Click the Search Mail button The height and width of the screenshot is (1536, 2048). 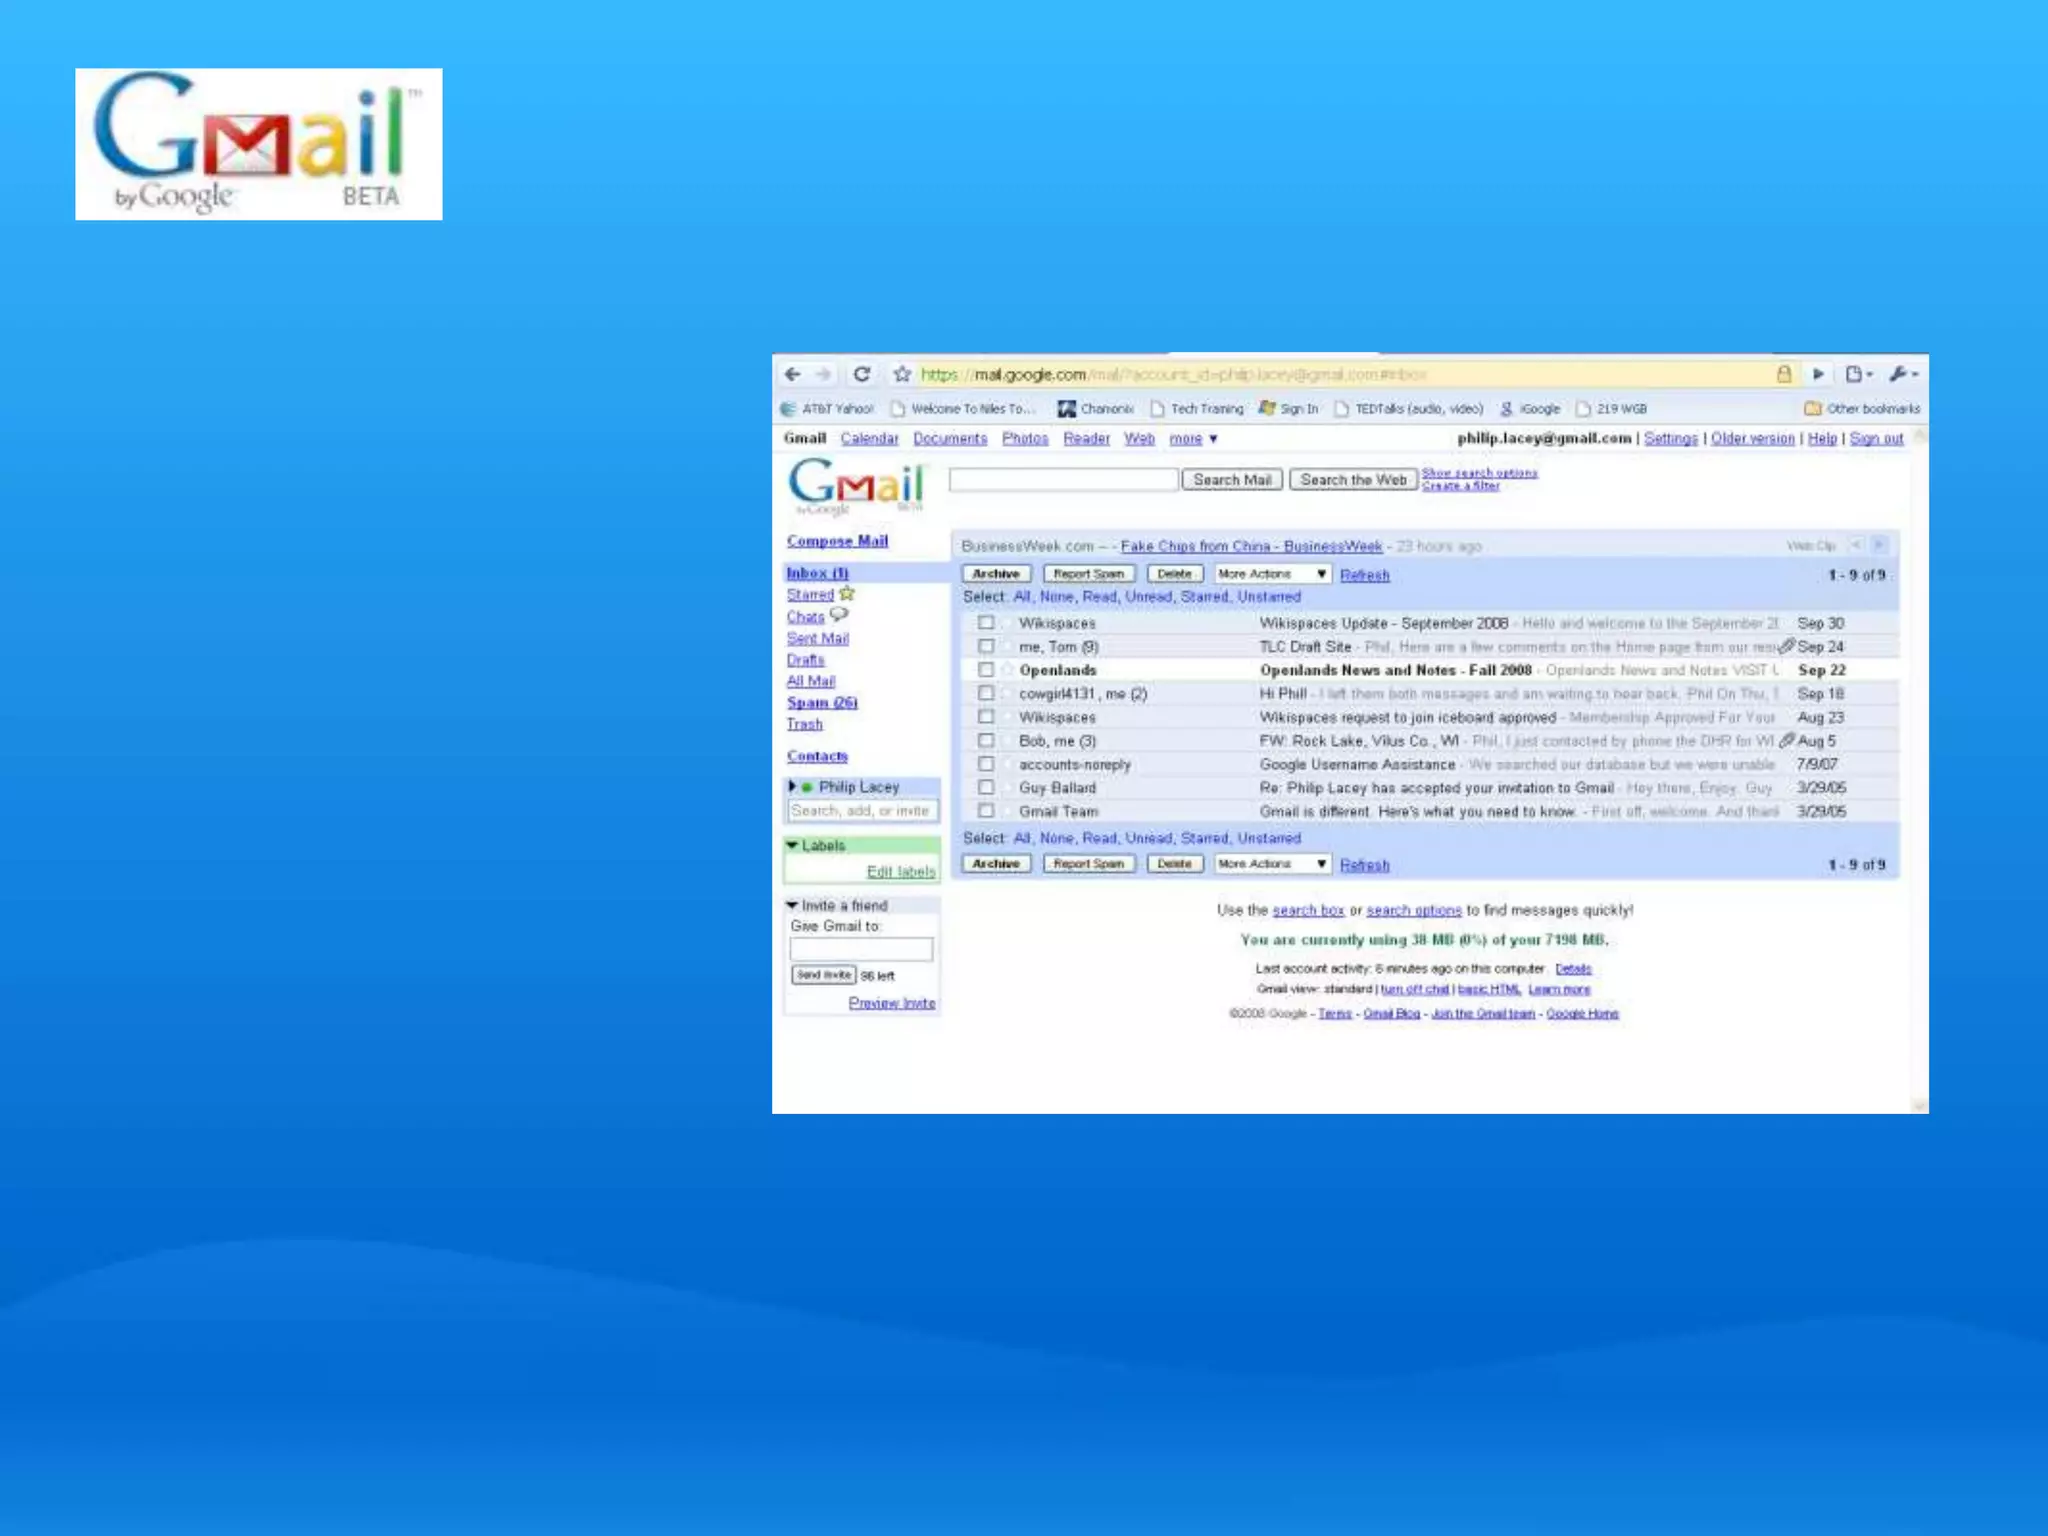(x=1231, y=480)
